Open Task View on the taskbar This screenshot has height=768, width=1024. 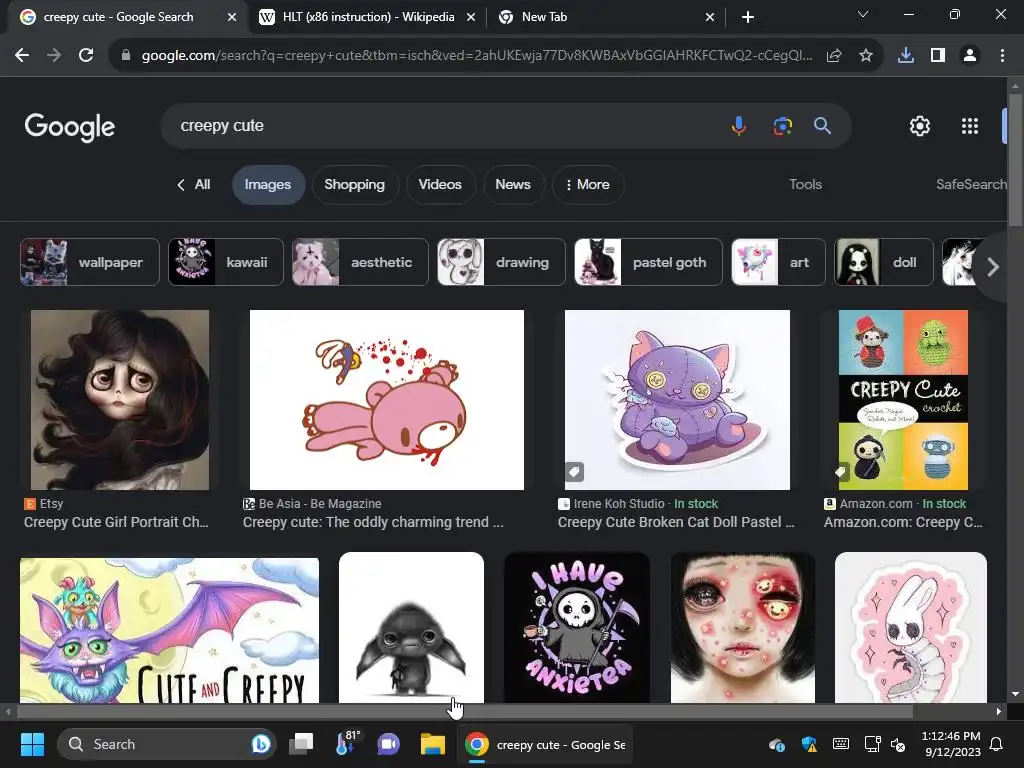301,744
